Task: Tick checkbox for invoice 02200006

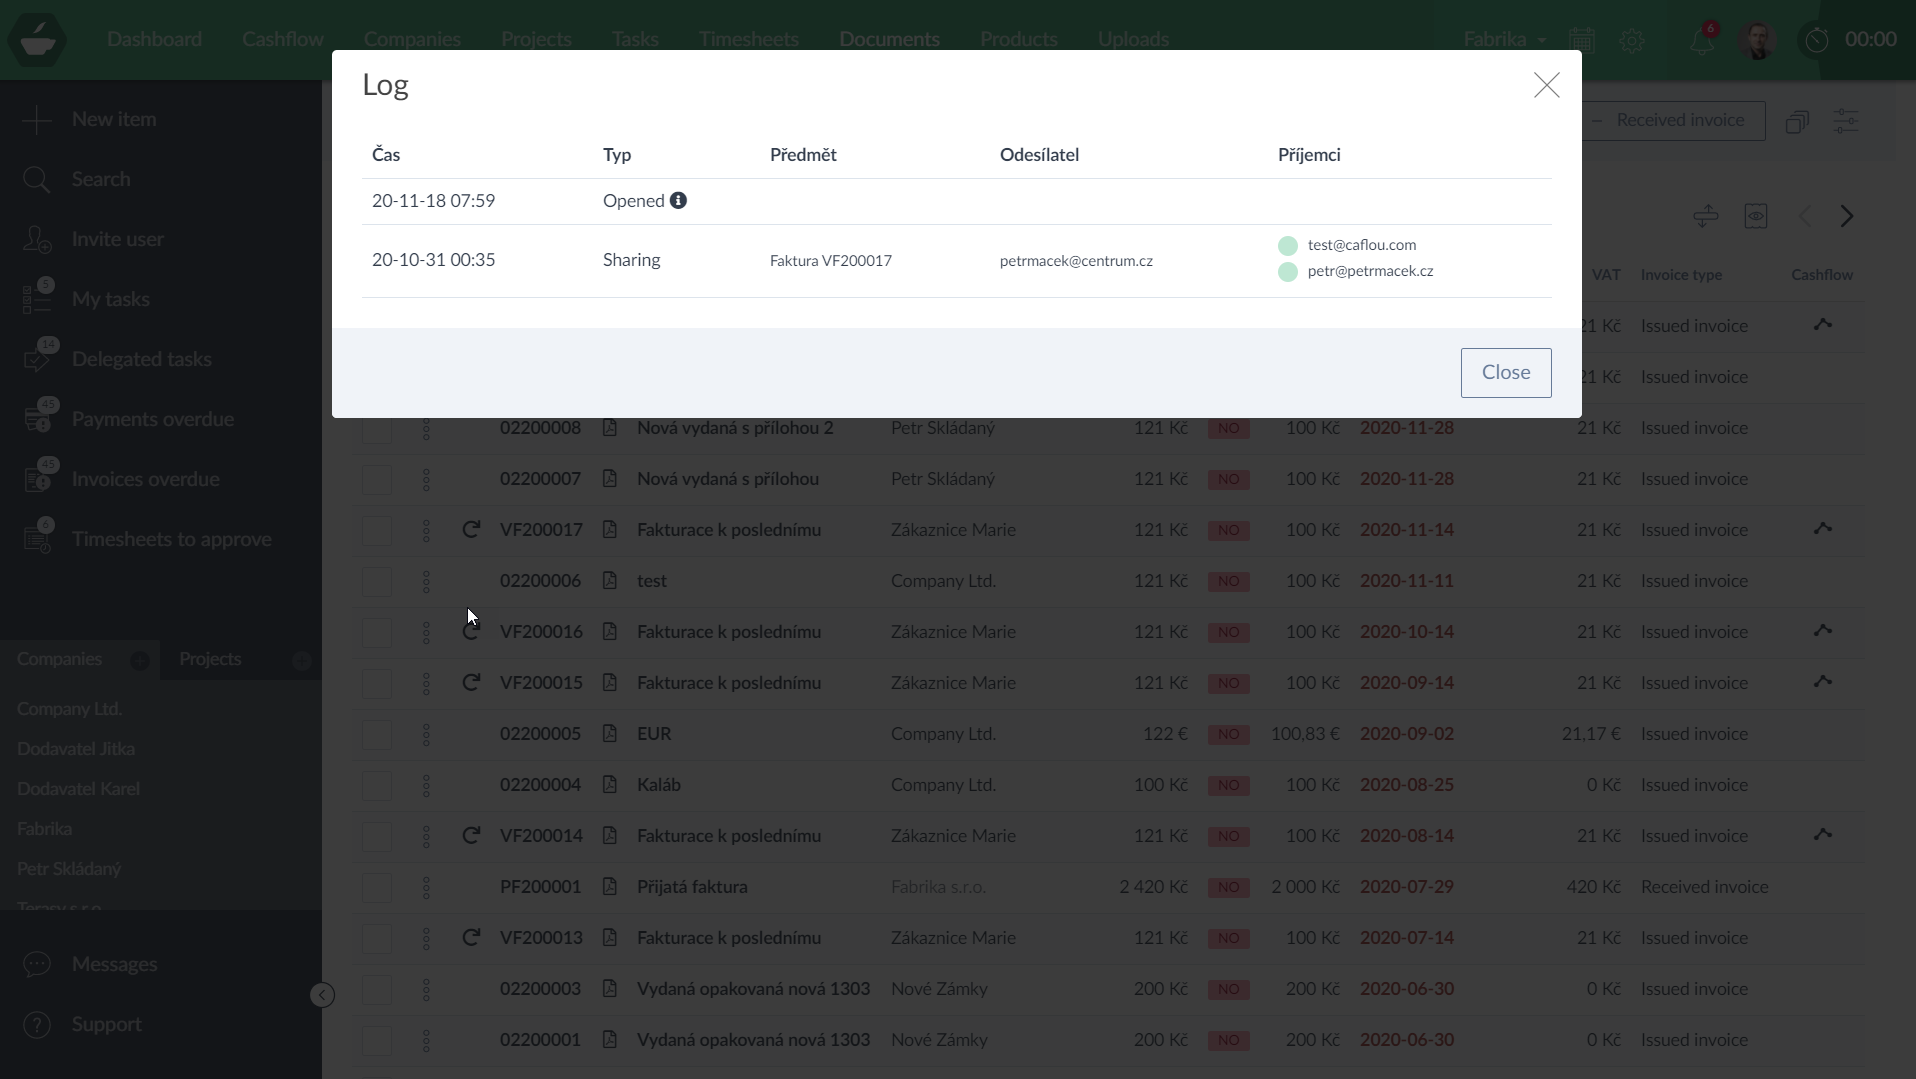Action: pos(377,581)
